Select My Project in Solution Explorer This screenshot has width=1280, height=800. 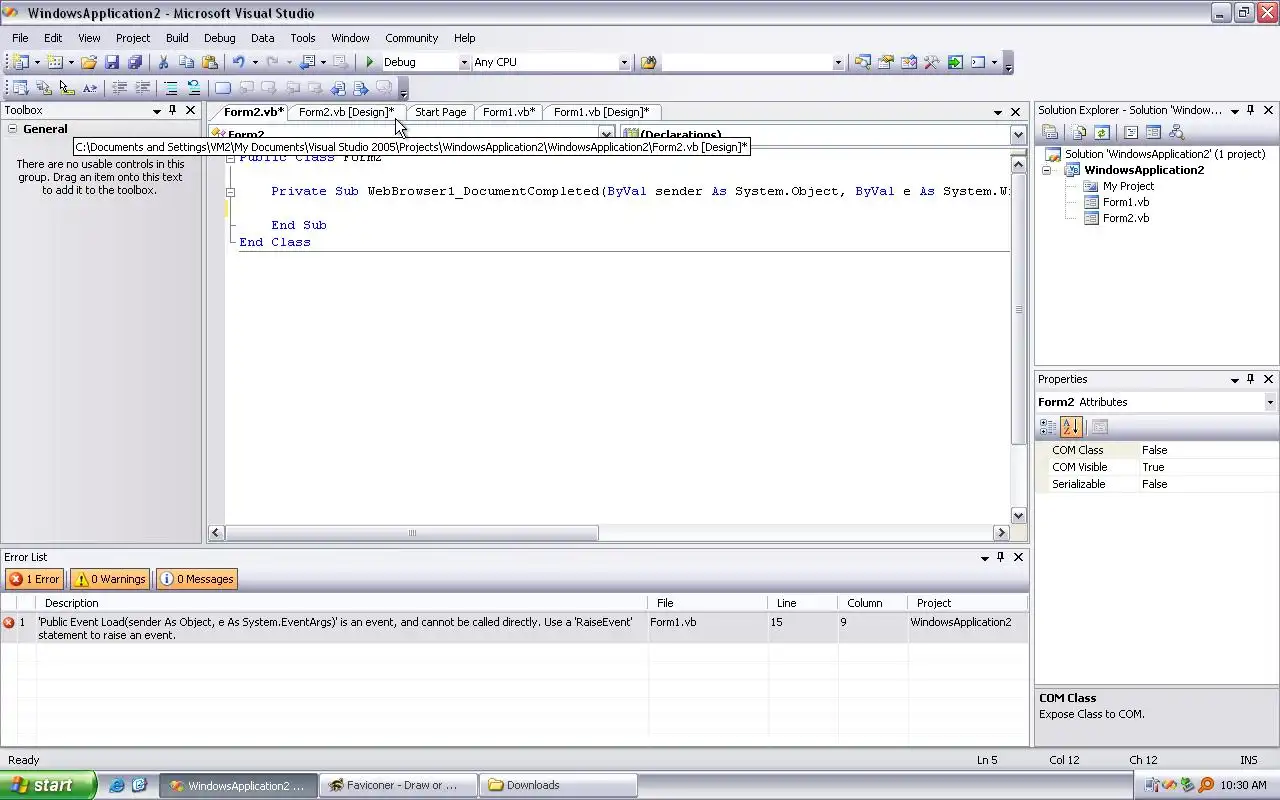tap(1128, 186)
